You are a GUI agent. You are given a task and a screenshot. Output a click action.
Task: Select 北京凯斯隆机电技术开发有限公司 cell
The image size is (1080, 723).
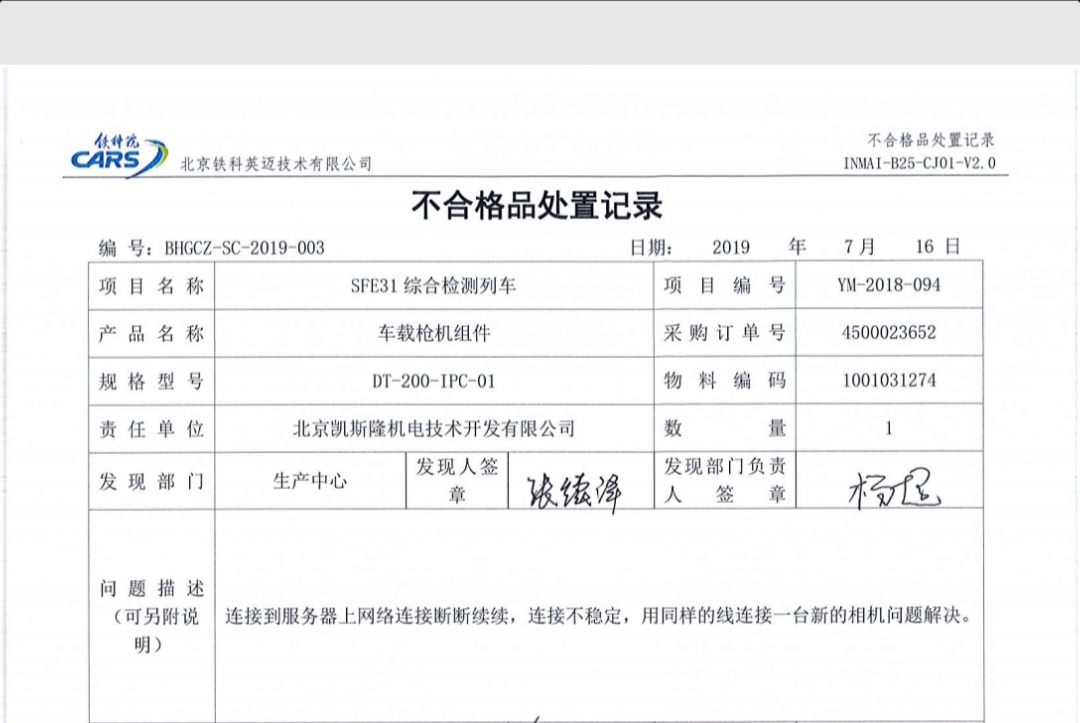point(434,428)
